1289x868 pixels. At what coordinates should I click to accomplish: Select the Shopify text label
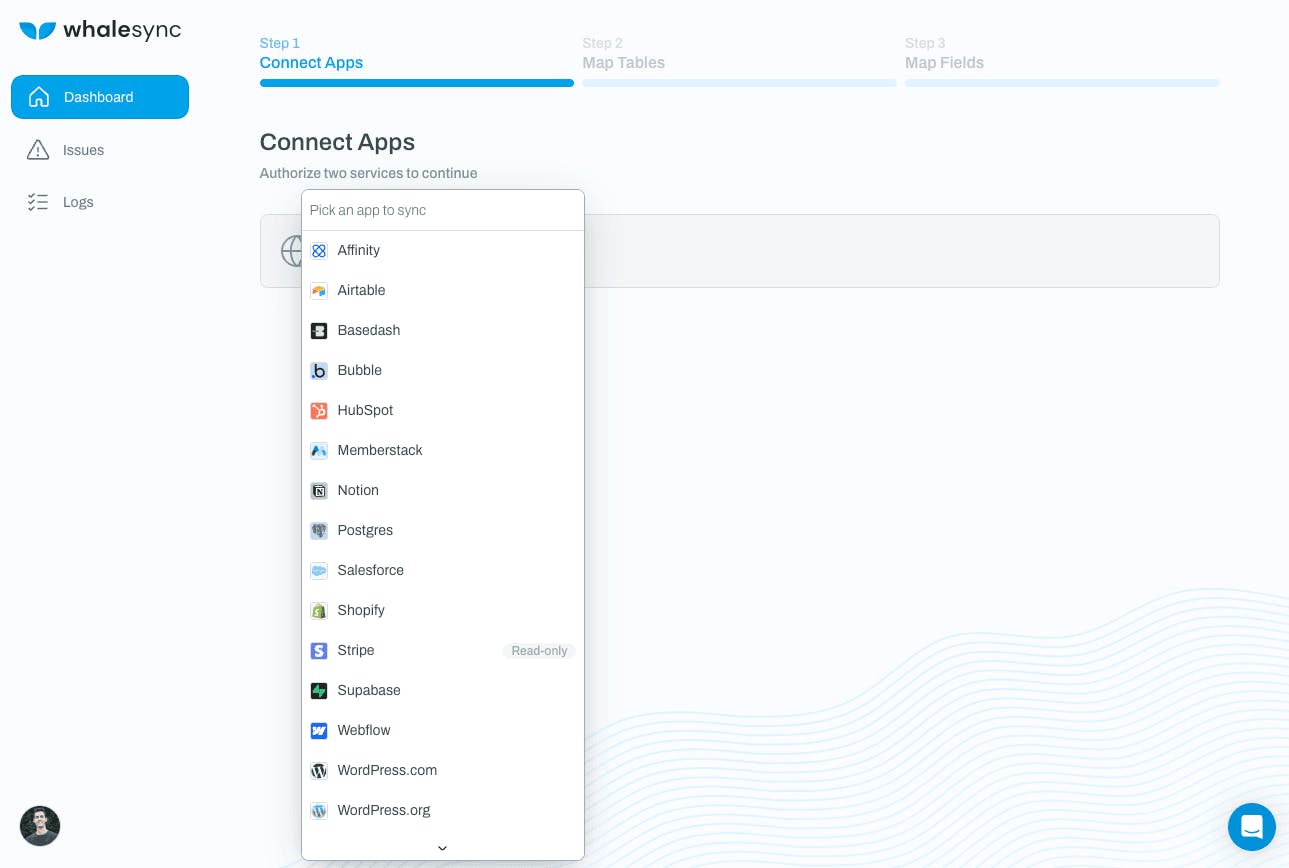click(x=361, y=610)
